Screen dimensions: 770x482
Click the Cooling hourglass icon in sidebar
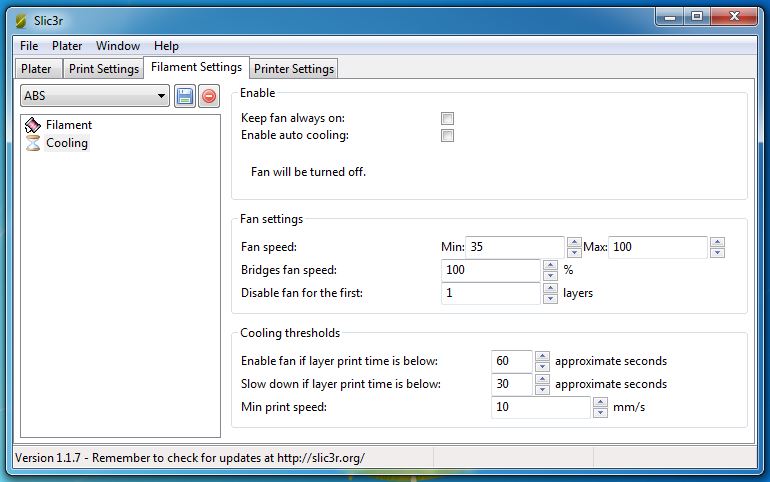(x=33, y=143)
